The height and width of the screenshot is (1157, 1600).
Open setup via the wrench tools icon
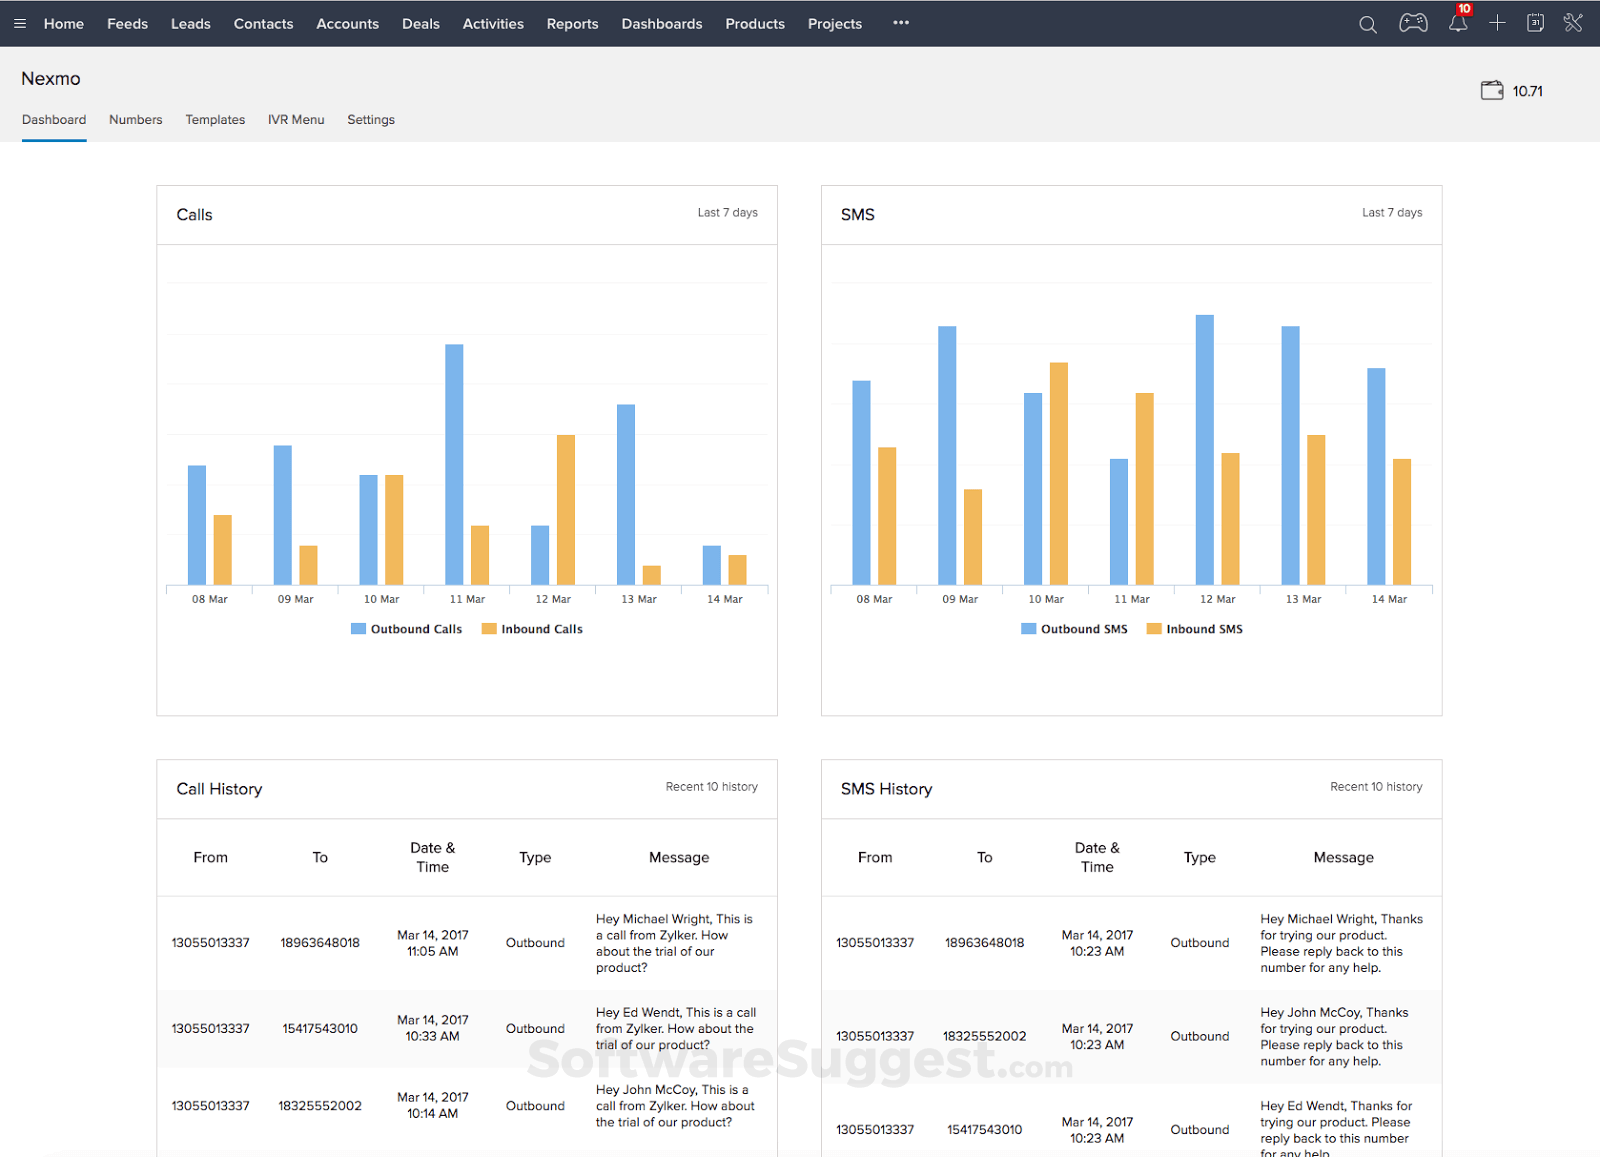pyautogui.click(x=1573, y=23)
